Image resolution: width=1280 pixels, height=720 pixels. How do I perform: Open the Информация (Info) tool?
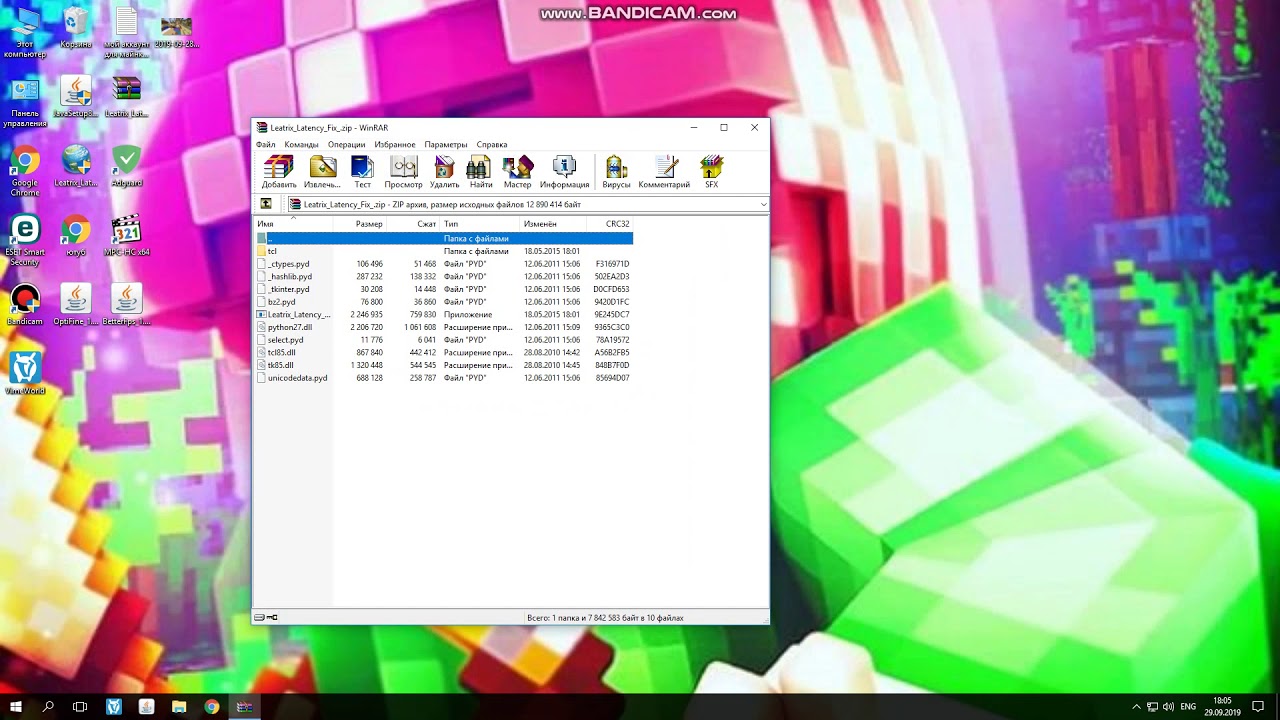tap(564, 172)
